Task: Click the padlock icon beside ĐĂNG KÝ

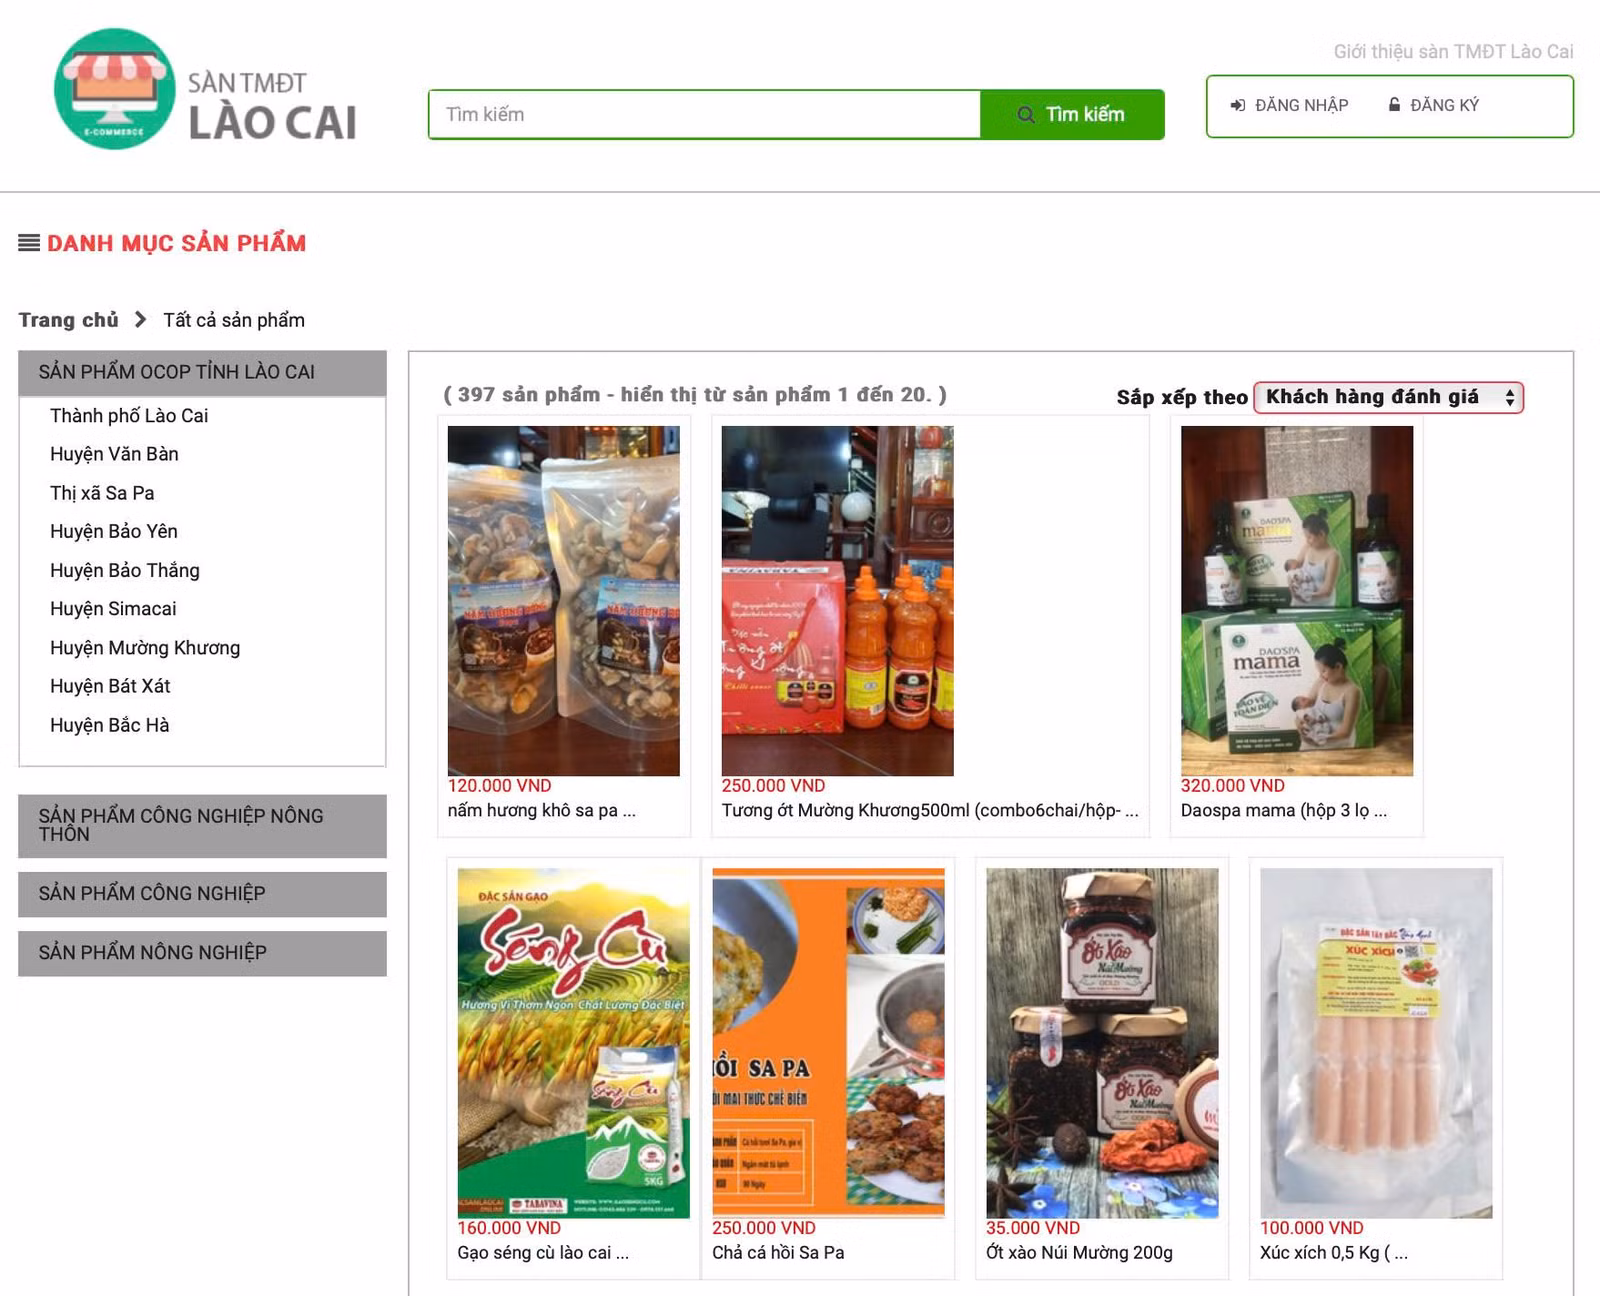Action: tap(1394, 104)
